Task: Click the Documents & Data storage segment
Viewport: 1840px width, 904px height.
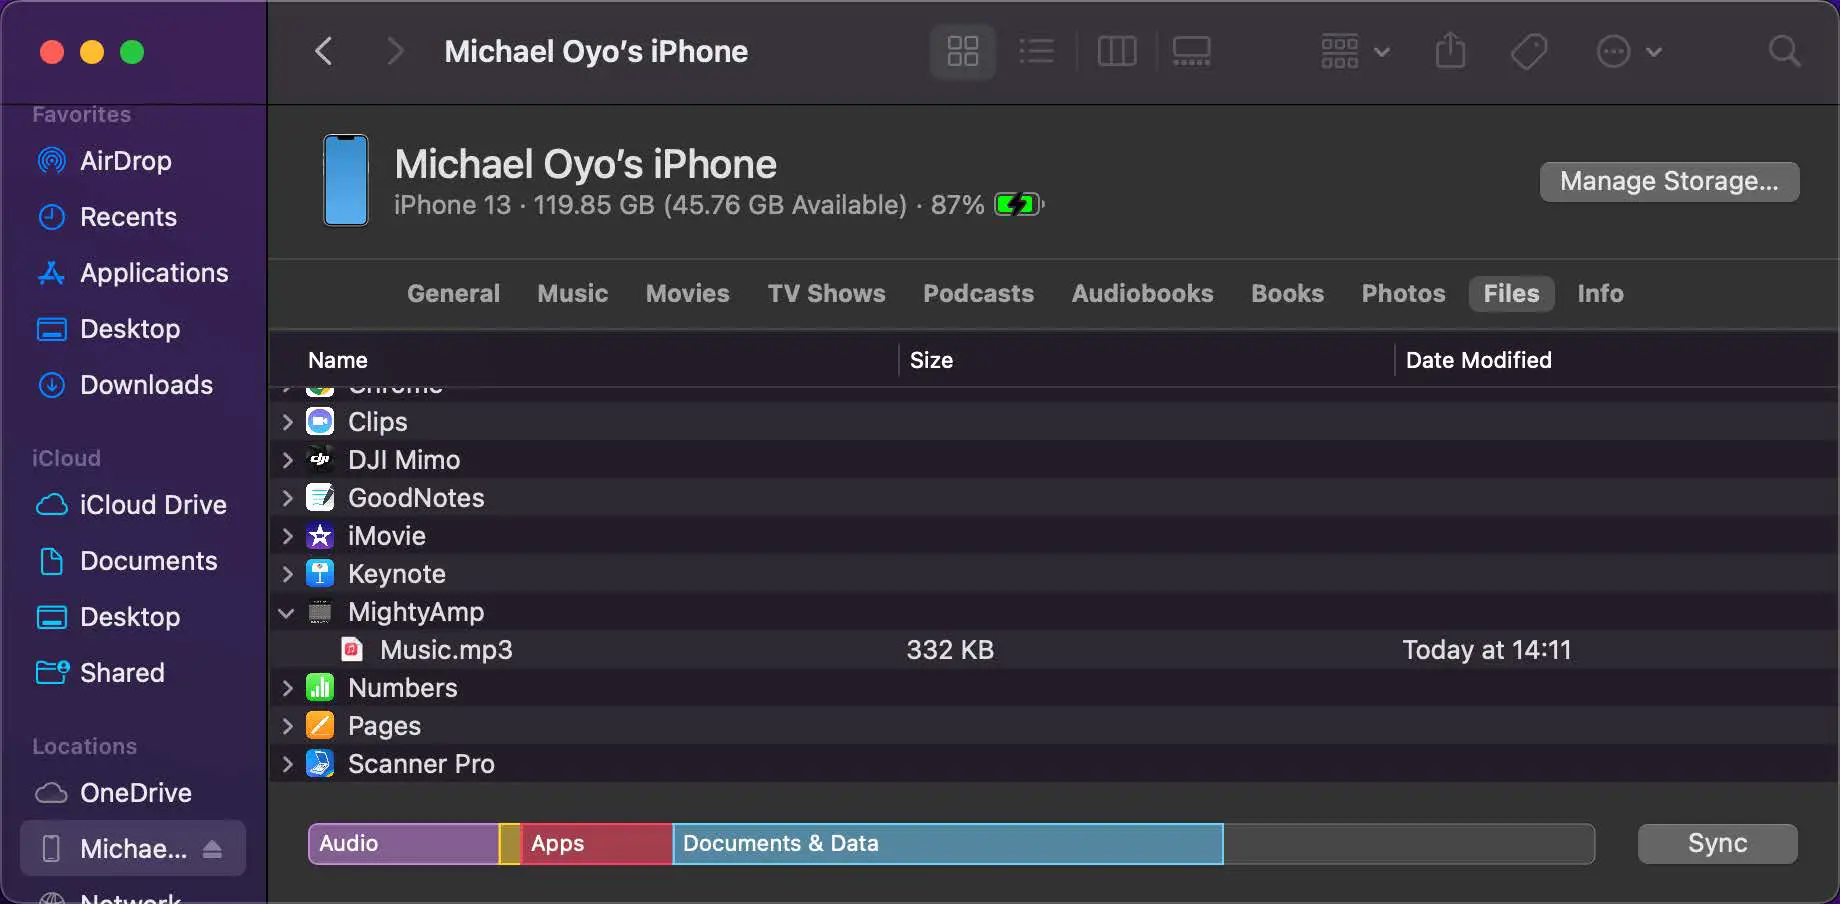Action: pos(947,843)
